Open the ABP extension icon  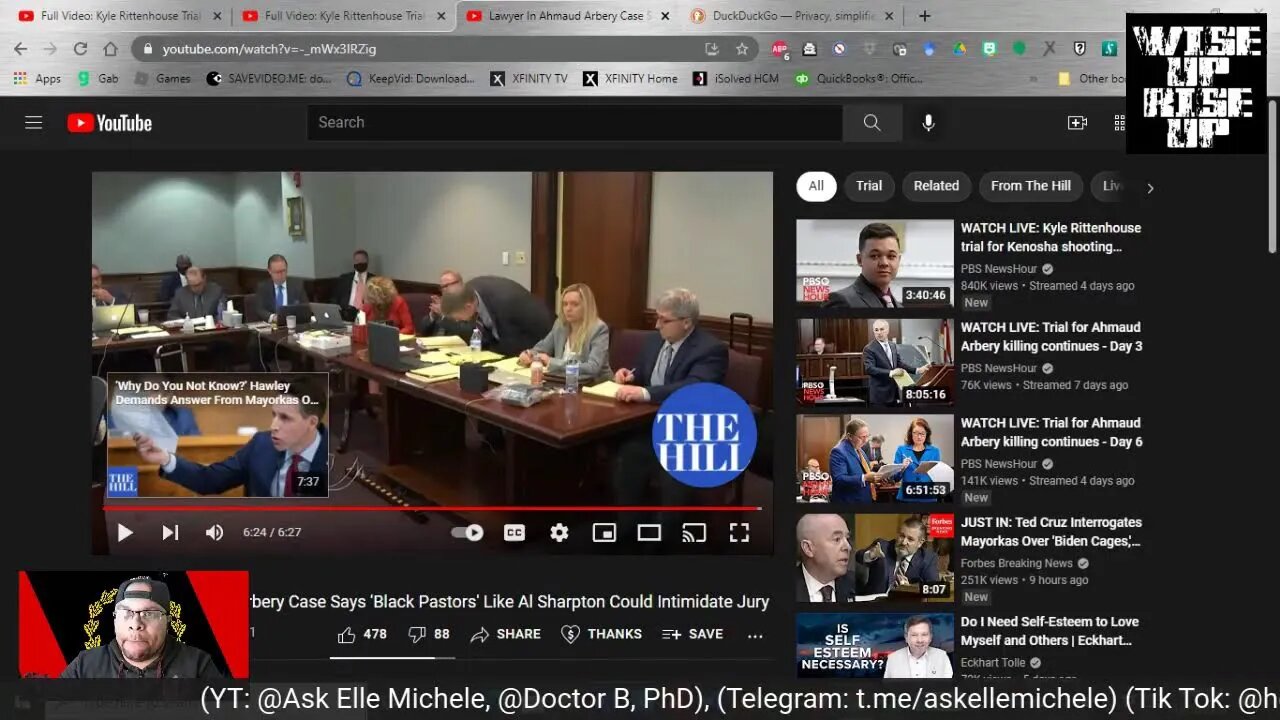tap(780, 48)
